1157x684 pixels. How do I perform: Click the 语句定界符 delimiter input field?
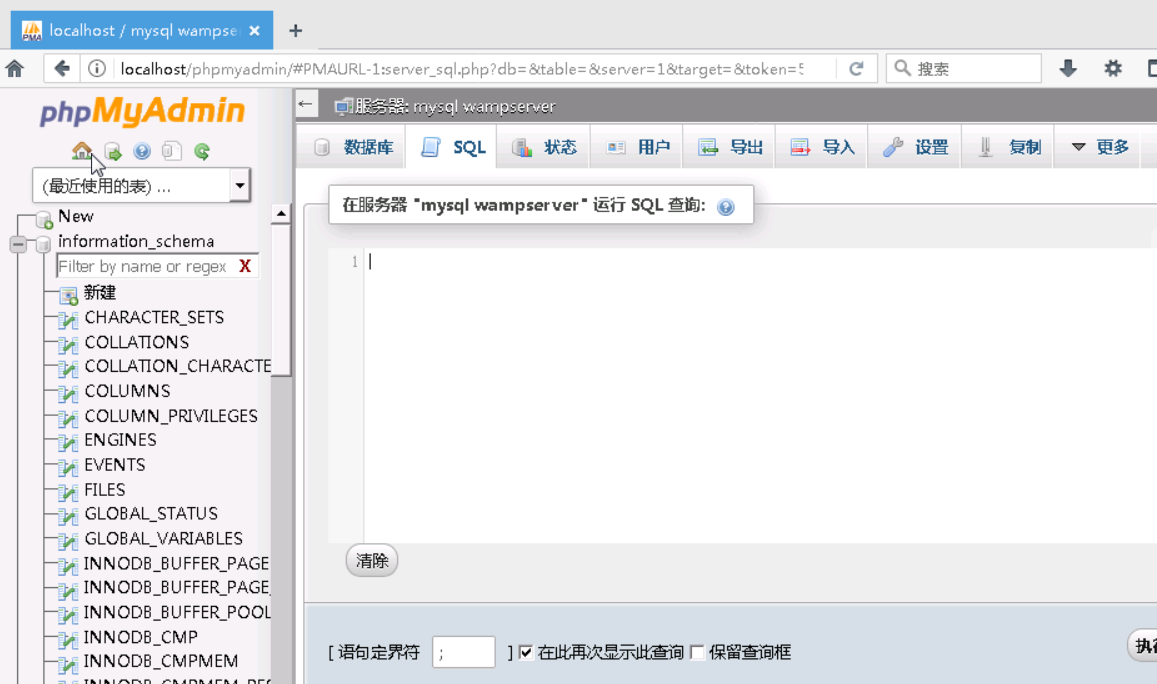[463, 652]
